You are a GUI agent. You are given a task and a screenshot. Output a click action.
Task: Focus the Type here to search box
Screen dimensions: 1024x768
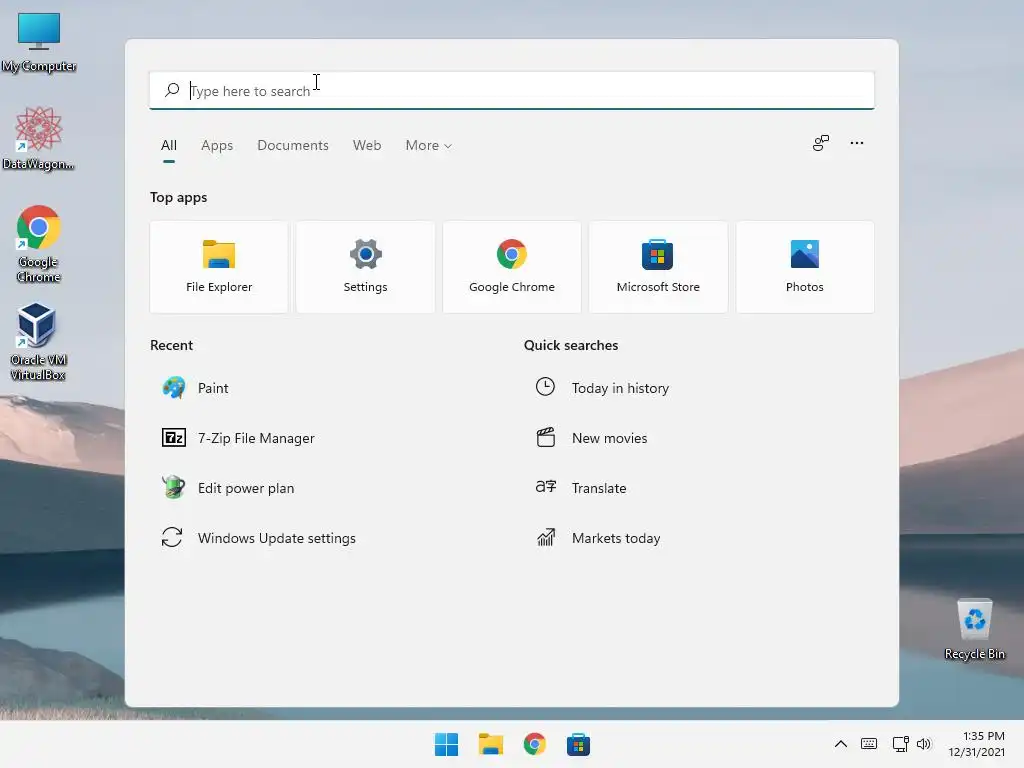point(511,90)
